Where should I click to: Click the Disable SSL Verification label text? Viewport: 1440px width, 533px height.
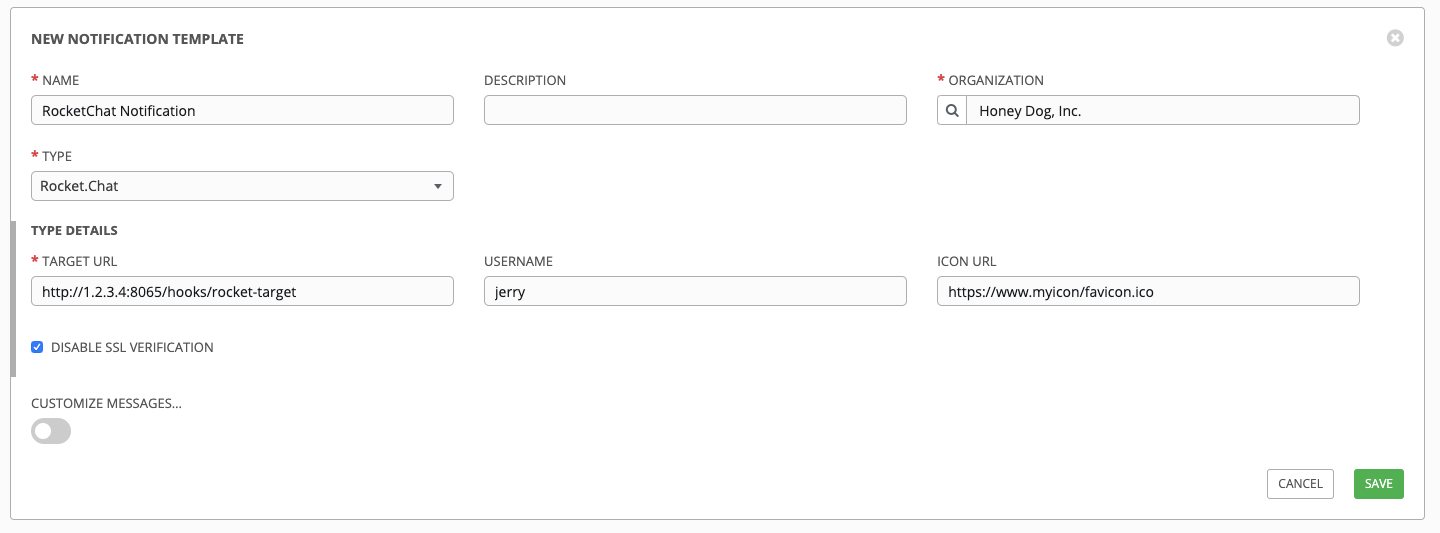(132, 348)
